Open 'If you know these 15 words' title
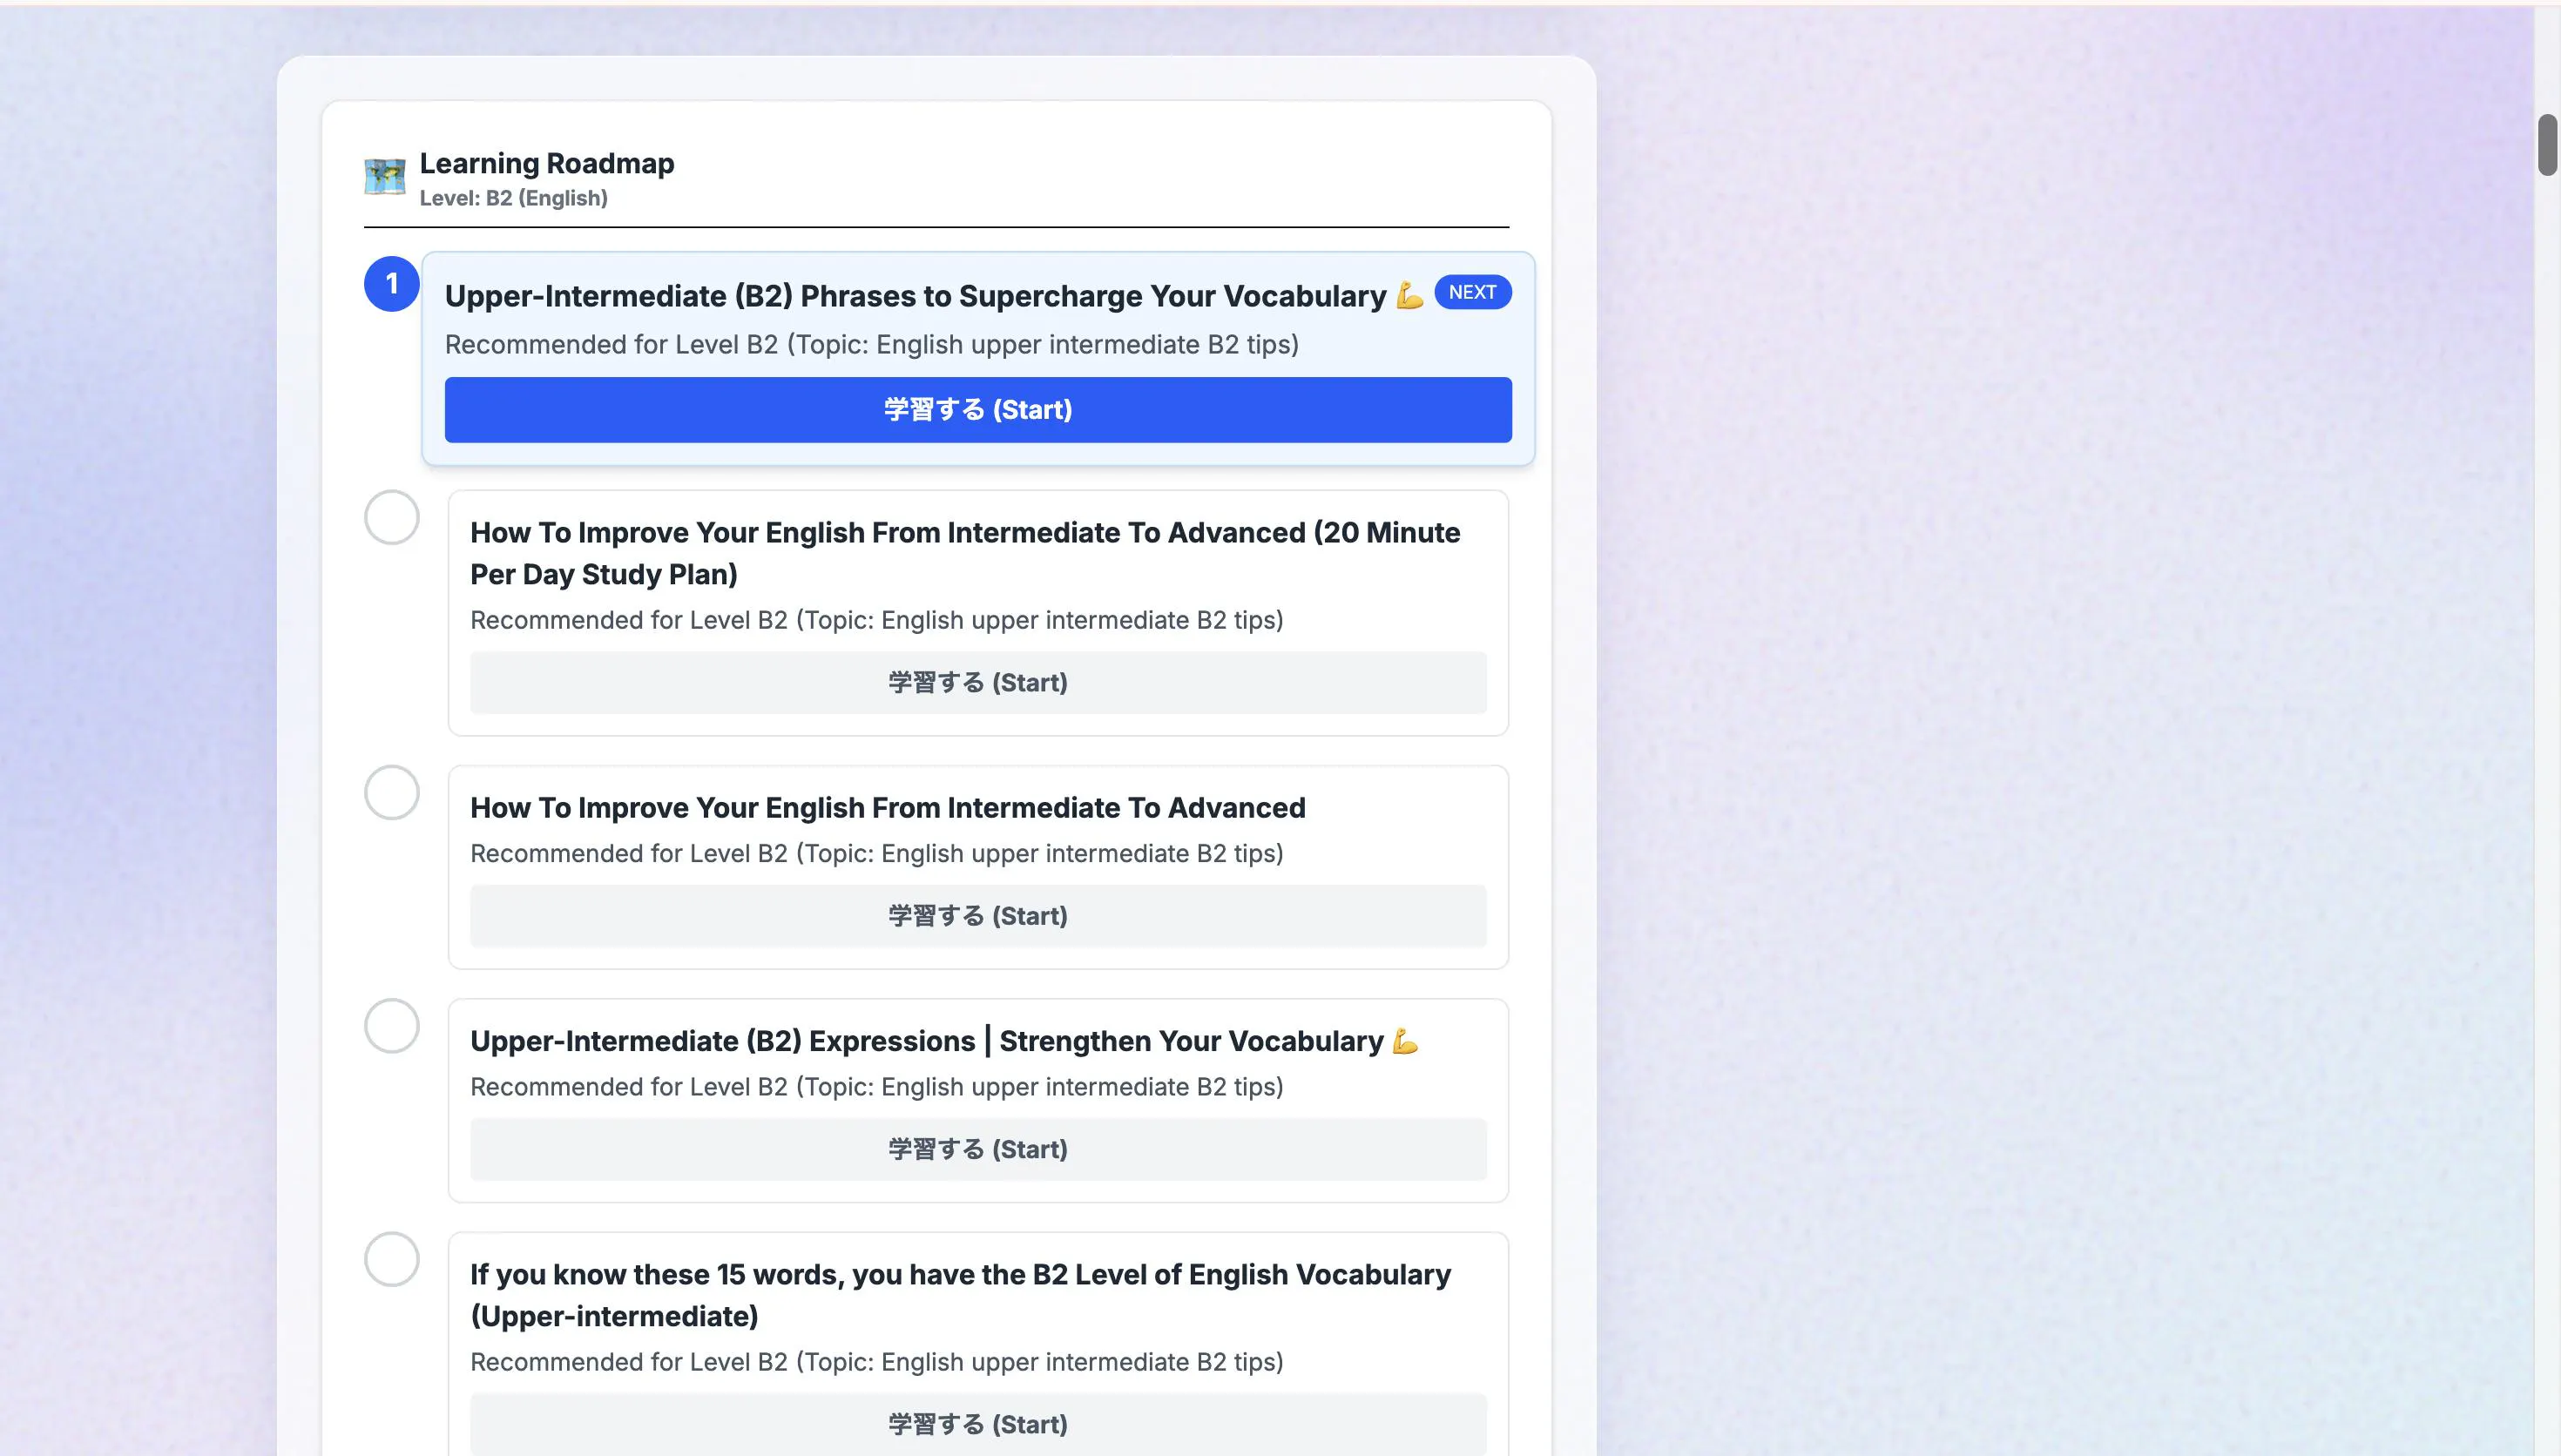 tap(959, 1294)
